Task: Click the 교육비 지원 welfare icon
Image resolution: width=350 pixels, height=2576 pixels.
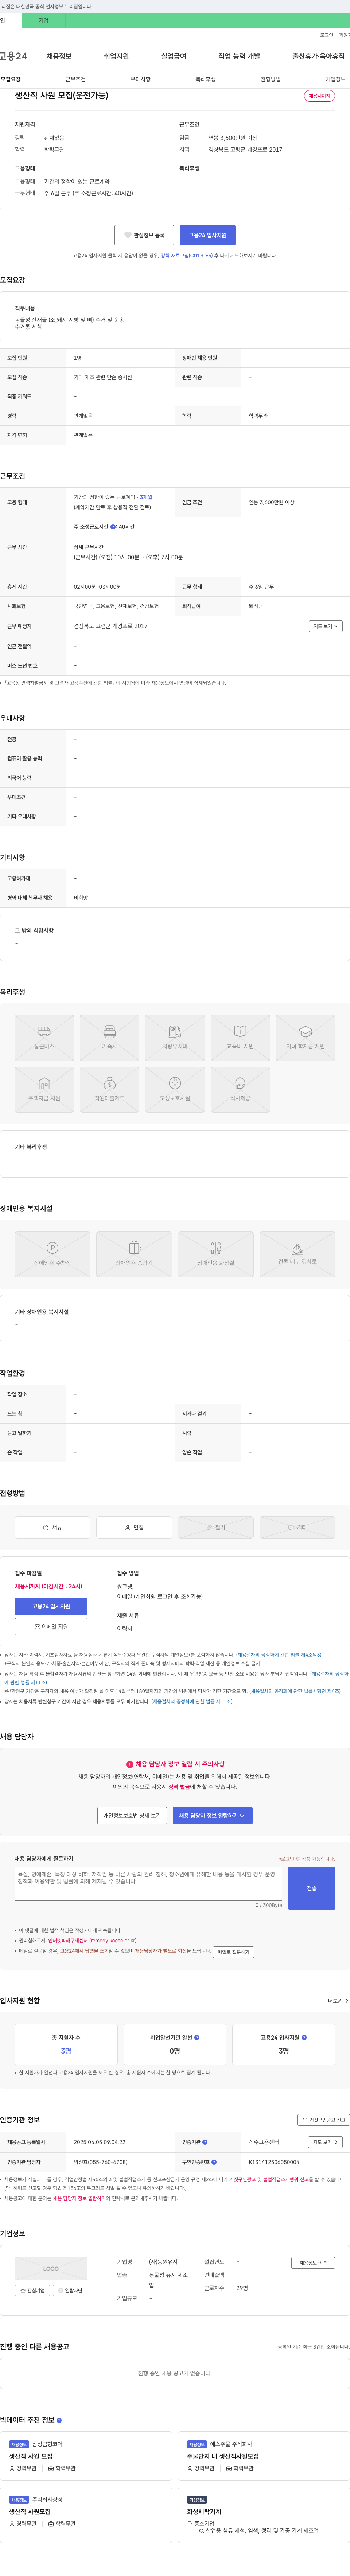Action: click(x=240, y=1037)
